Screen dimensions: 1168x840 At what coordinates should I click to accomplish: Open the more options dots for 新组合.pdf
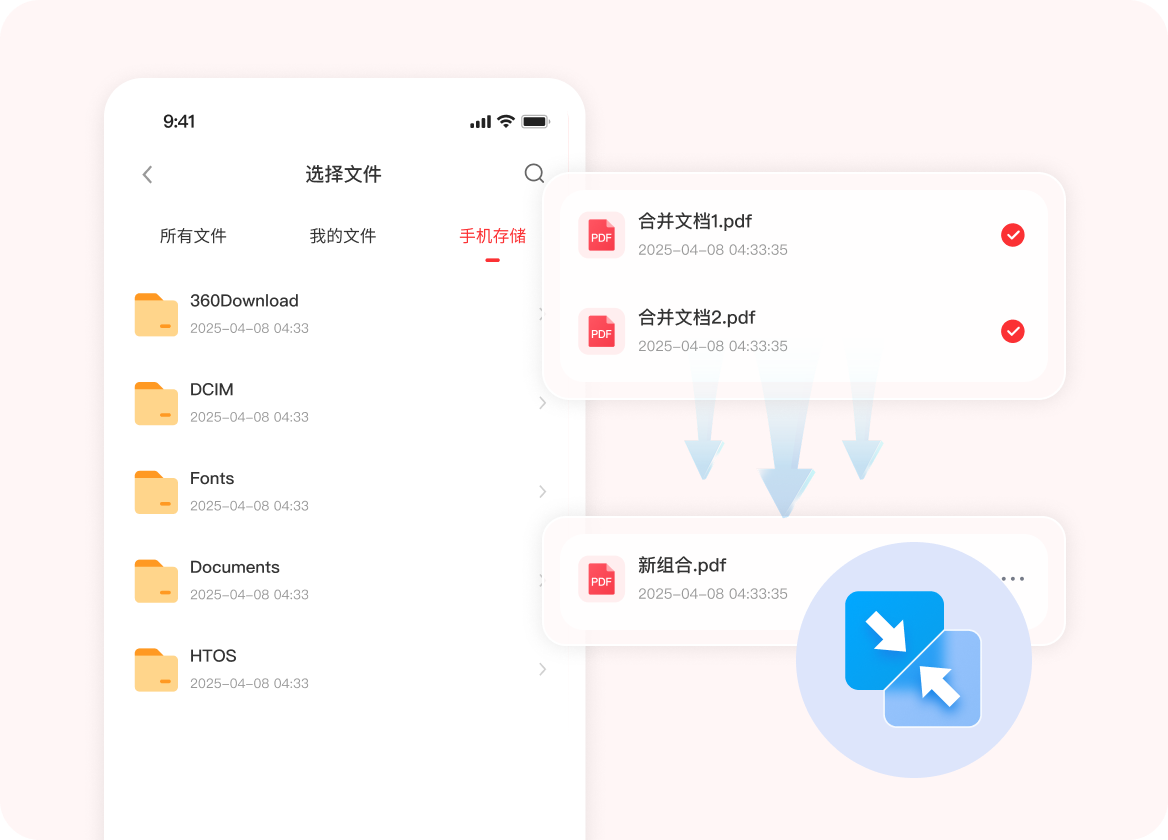point(1013,579)
